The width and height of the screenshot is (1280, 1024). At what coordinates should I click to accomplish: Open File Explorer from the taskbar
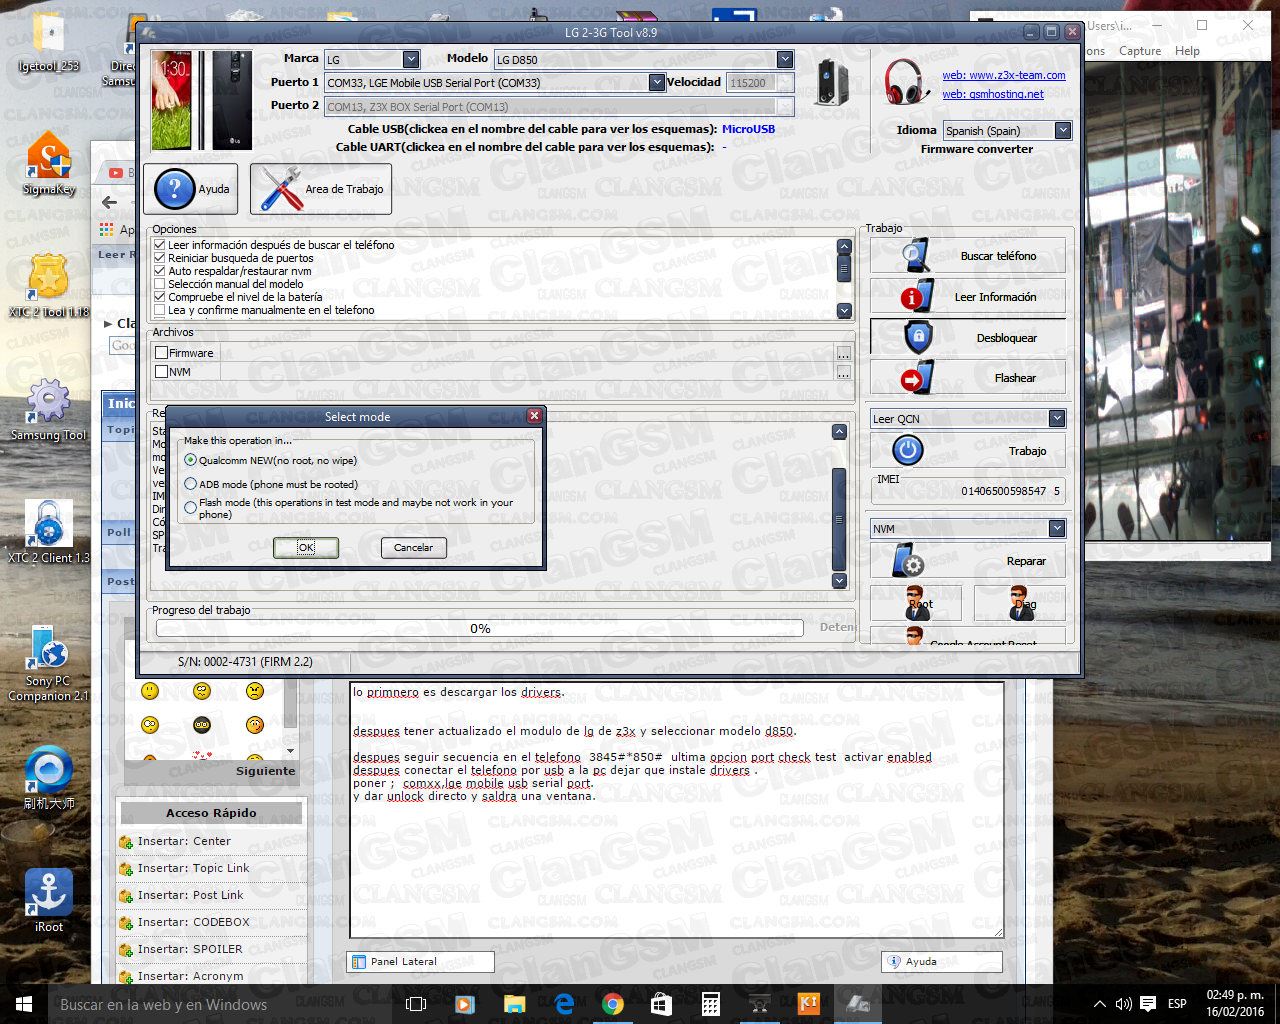[x=515, y=1004]
